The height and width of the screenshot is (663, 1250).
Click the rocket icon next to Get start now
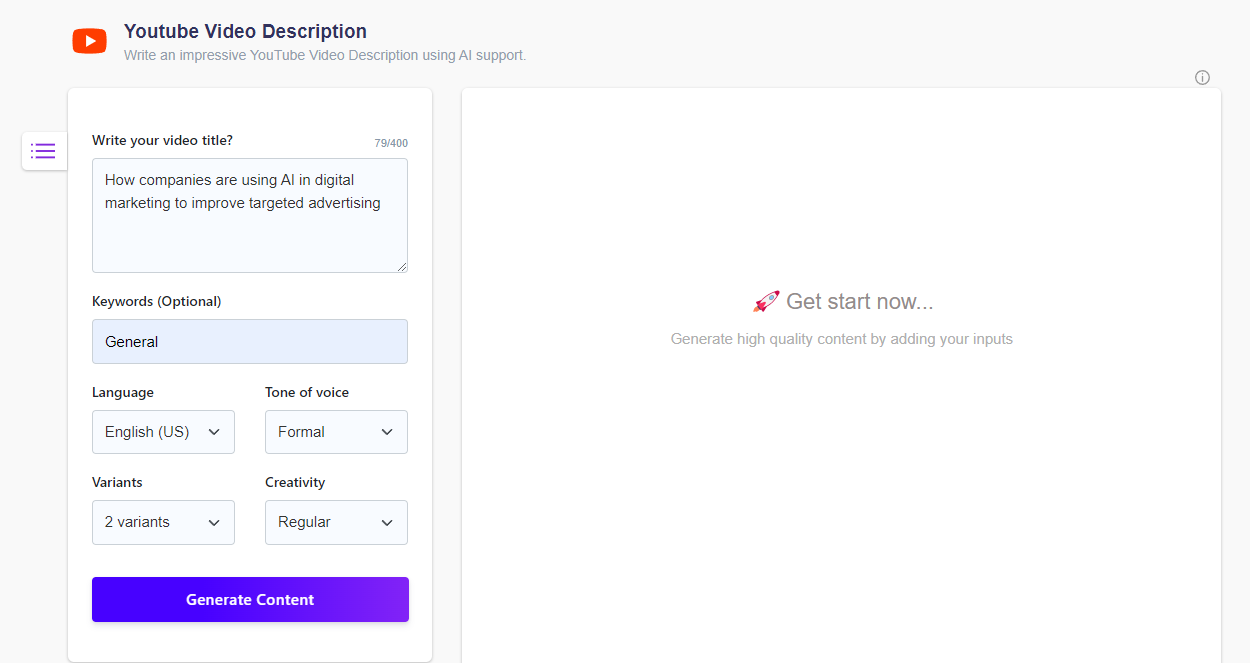point(764,299)
